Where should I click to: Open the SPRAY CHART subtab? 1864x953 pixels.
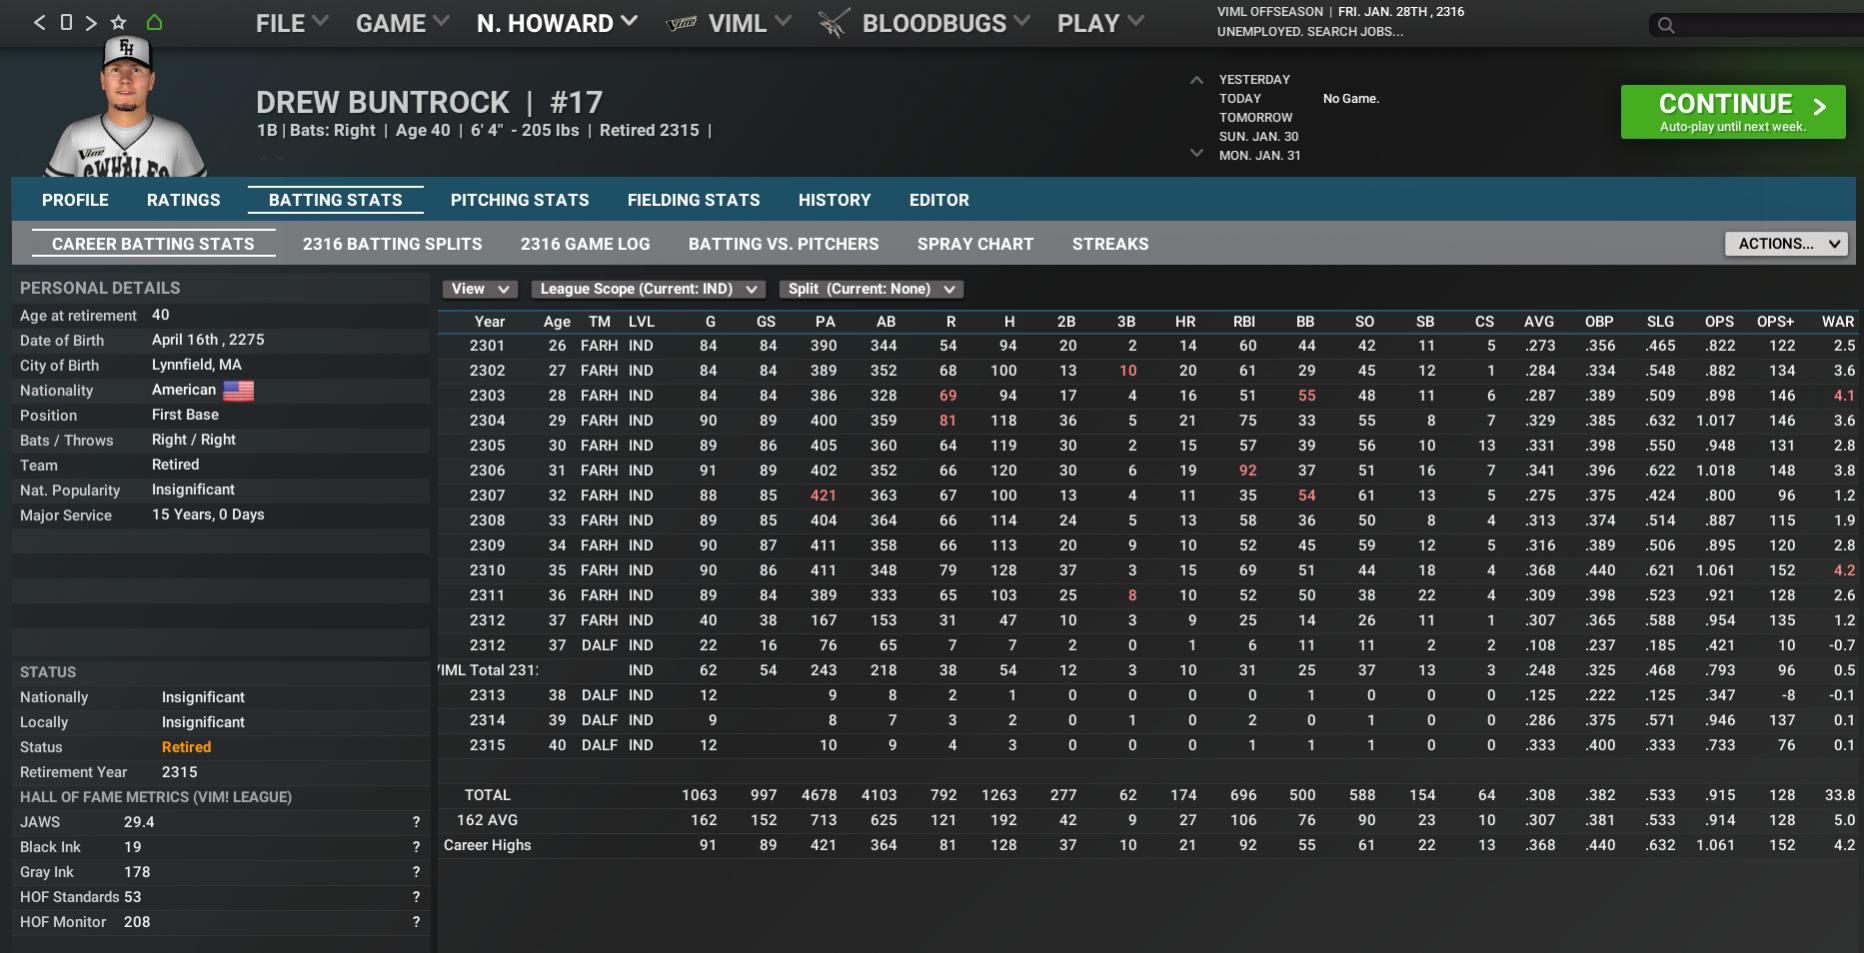pos(975,244)
